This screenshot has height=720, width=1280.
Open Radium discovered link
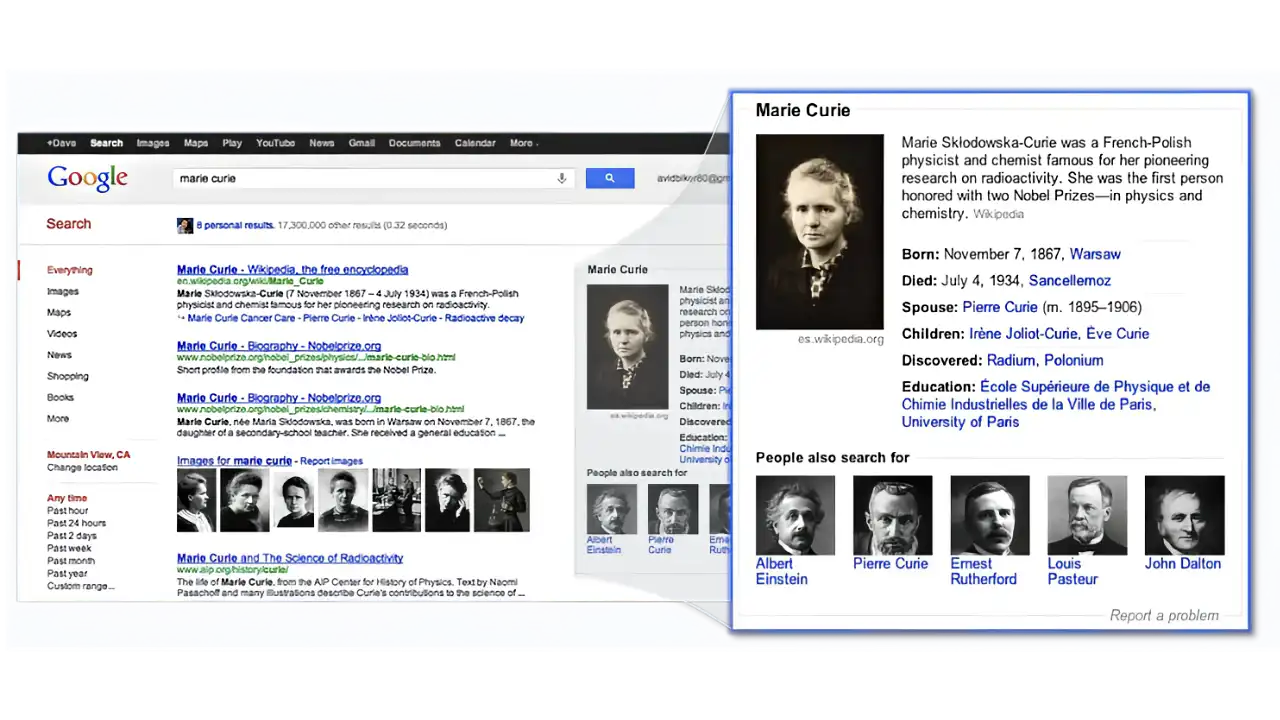1011,360
